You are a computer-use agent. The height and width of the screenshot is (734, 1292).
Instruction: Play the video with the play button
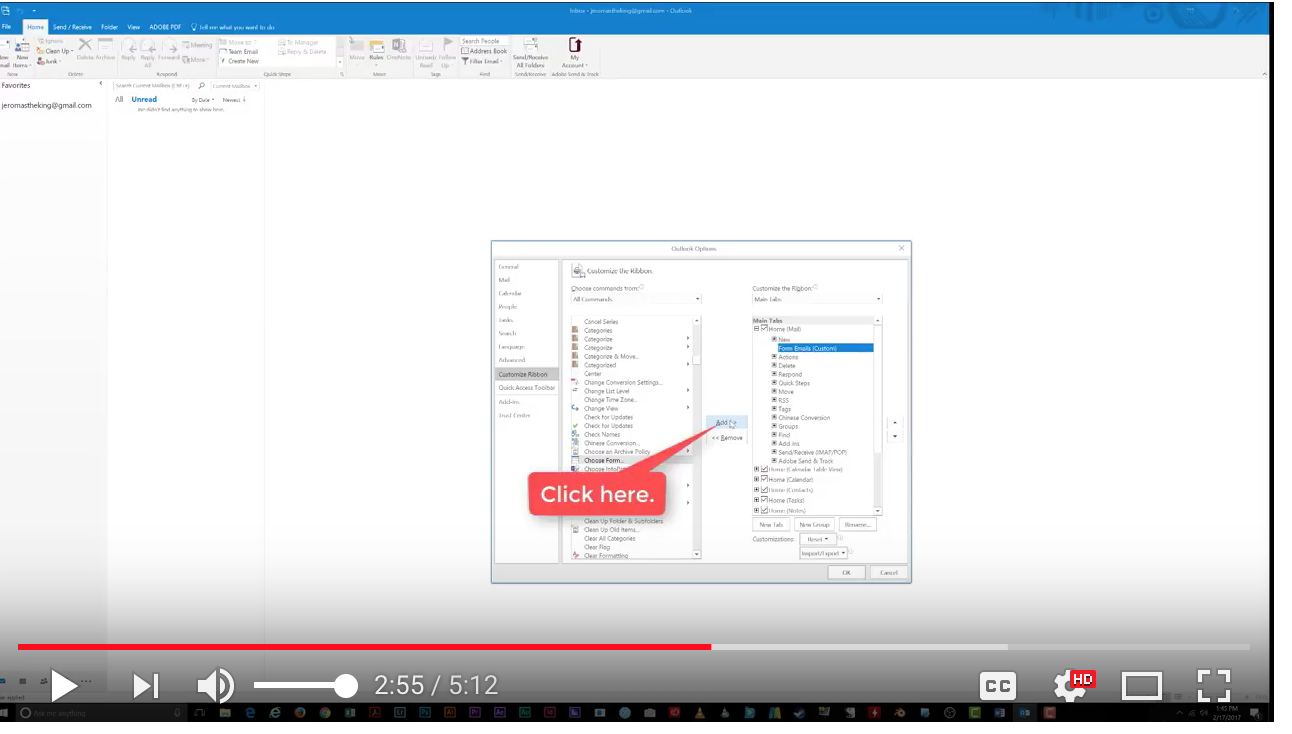[x=64, y=685]
